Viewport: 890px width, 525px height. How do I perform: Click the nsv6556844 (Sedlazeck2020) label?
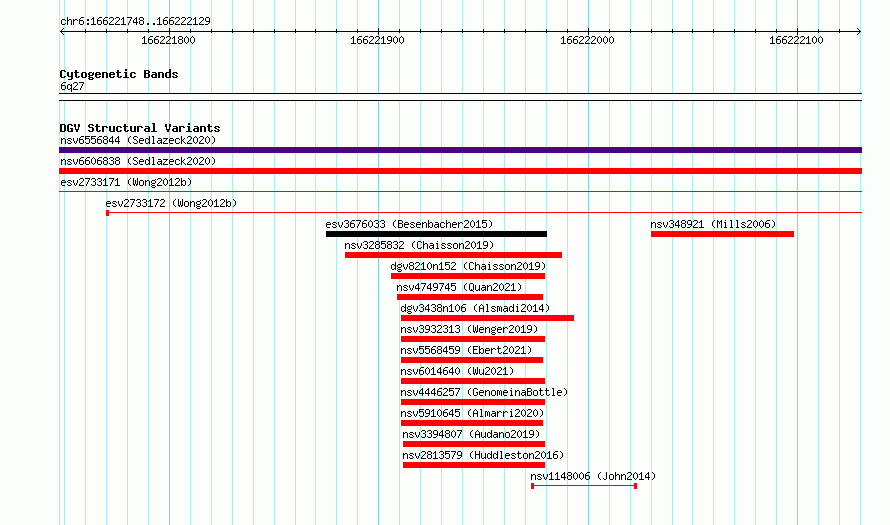coord(138,140)
